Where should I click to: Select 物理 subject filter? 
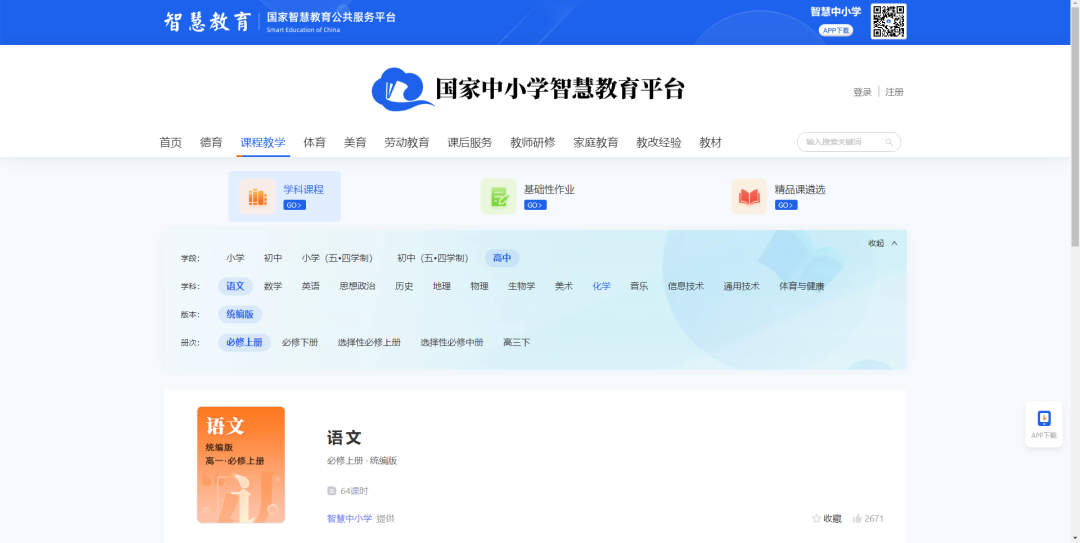click(x=479, y=287)
